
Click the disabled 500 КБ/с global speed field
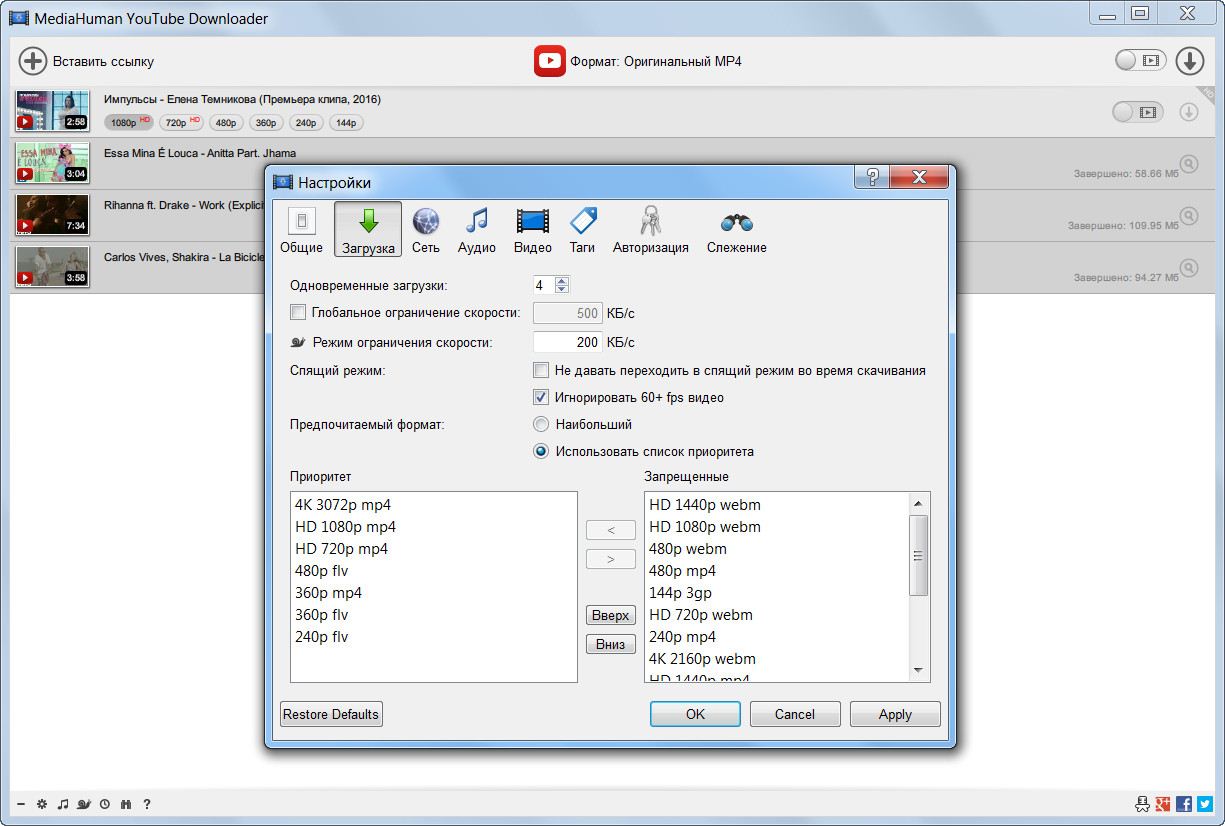pos(567,313)
